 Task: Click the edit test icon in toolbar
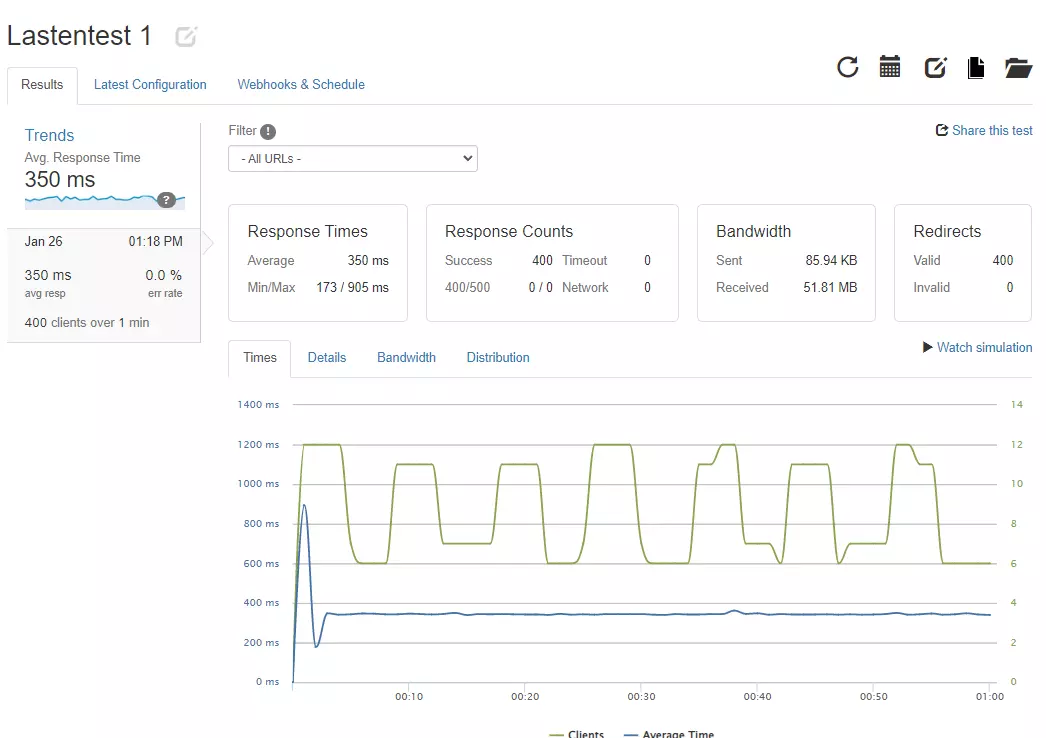[935, 67]
